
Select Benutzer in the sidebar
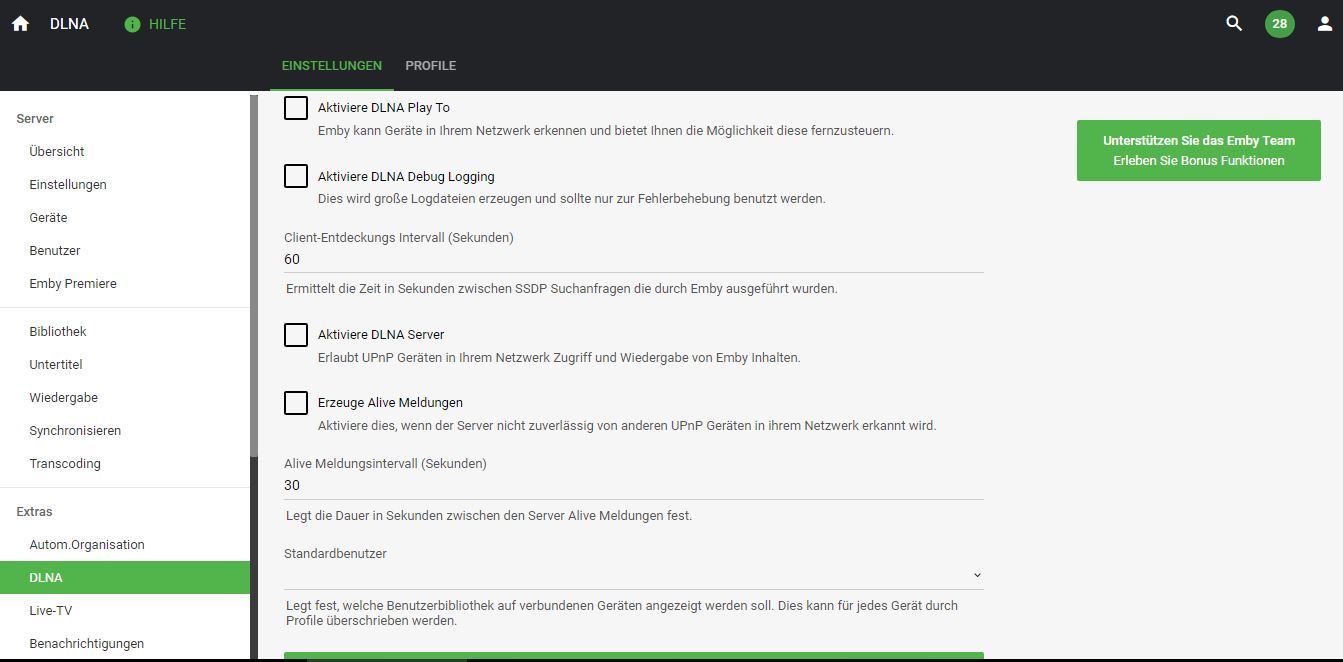(125, 251)
